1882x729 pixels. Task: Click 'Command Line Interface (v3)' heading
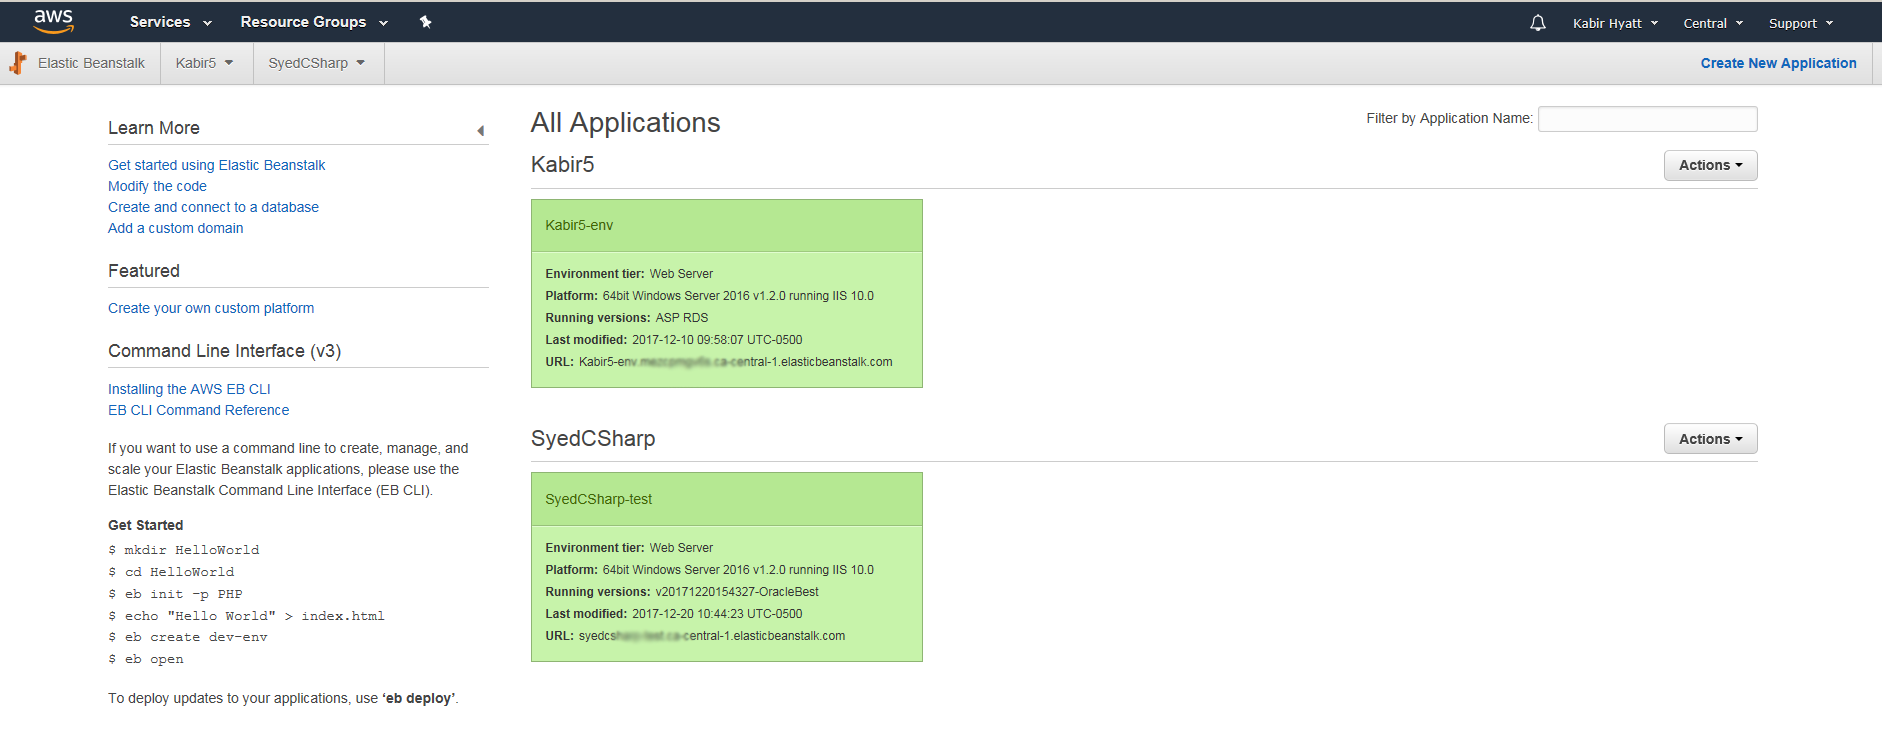click(224, 351)
